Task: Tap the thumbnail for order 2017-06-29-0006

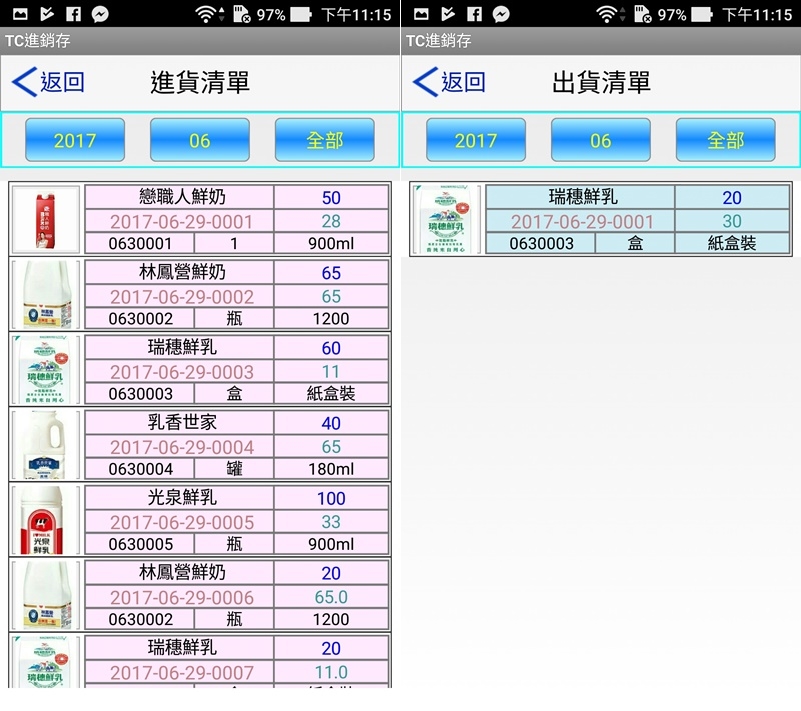Action: [46, 595]
